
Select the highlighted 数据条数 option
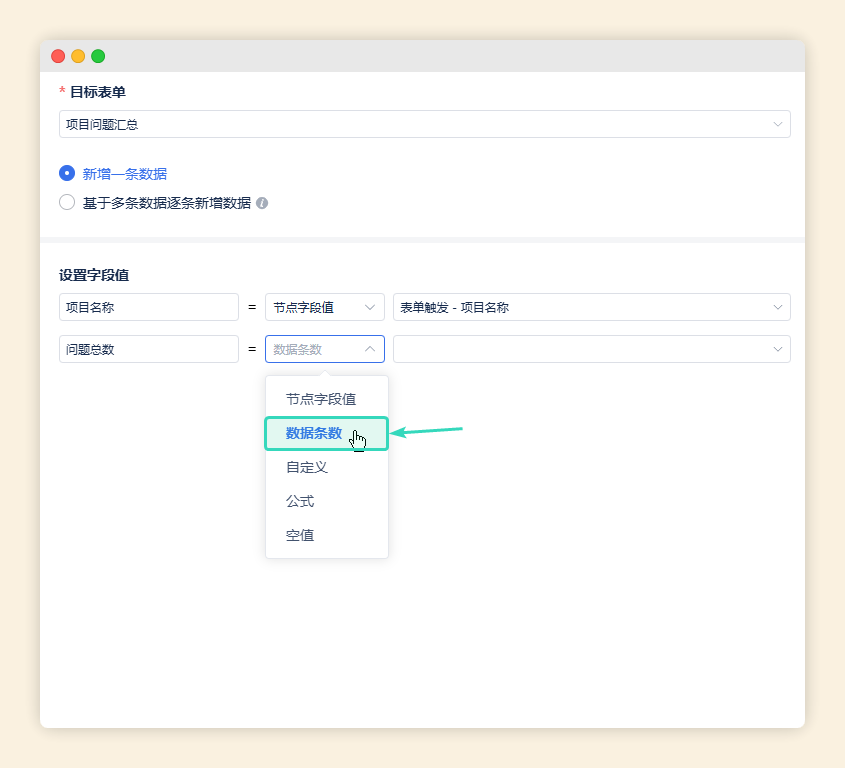(x=326, y=432)
